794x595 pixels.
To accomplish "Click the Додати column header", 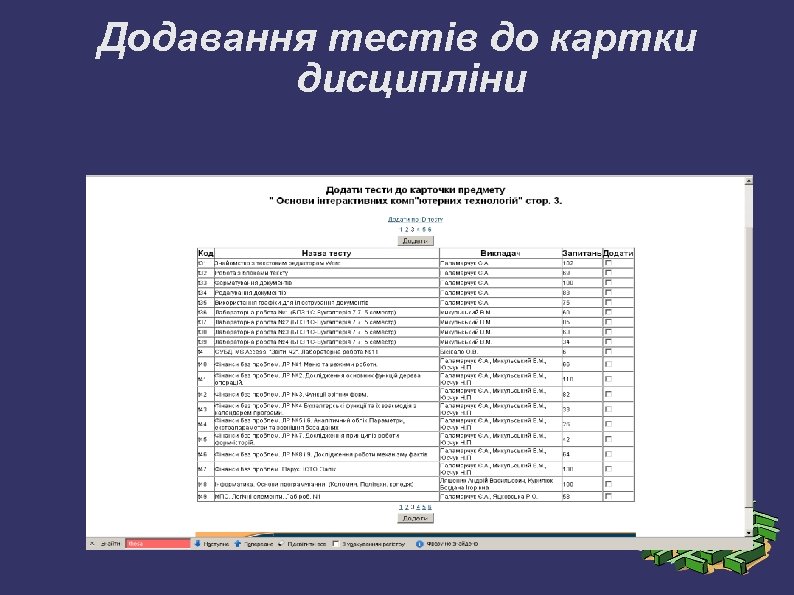I will pos(618,253).
